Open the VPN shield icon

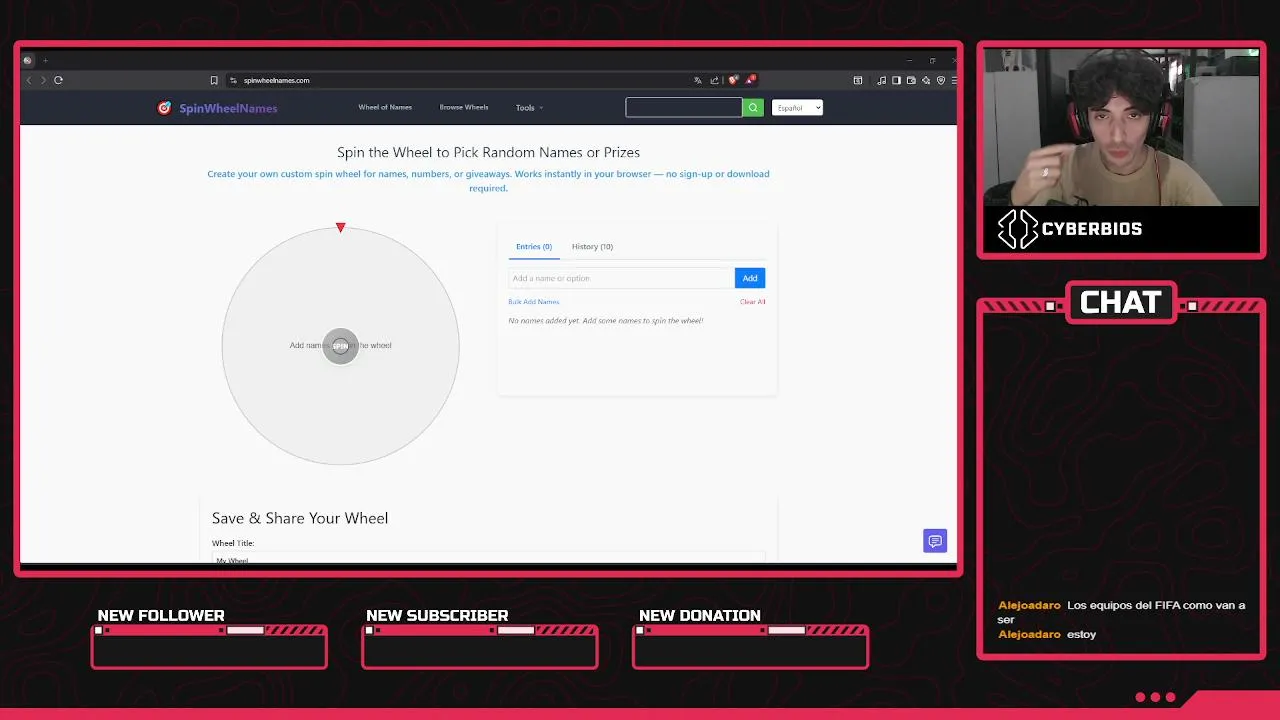point(941,80)
